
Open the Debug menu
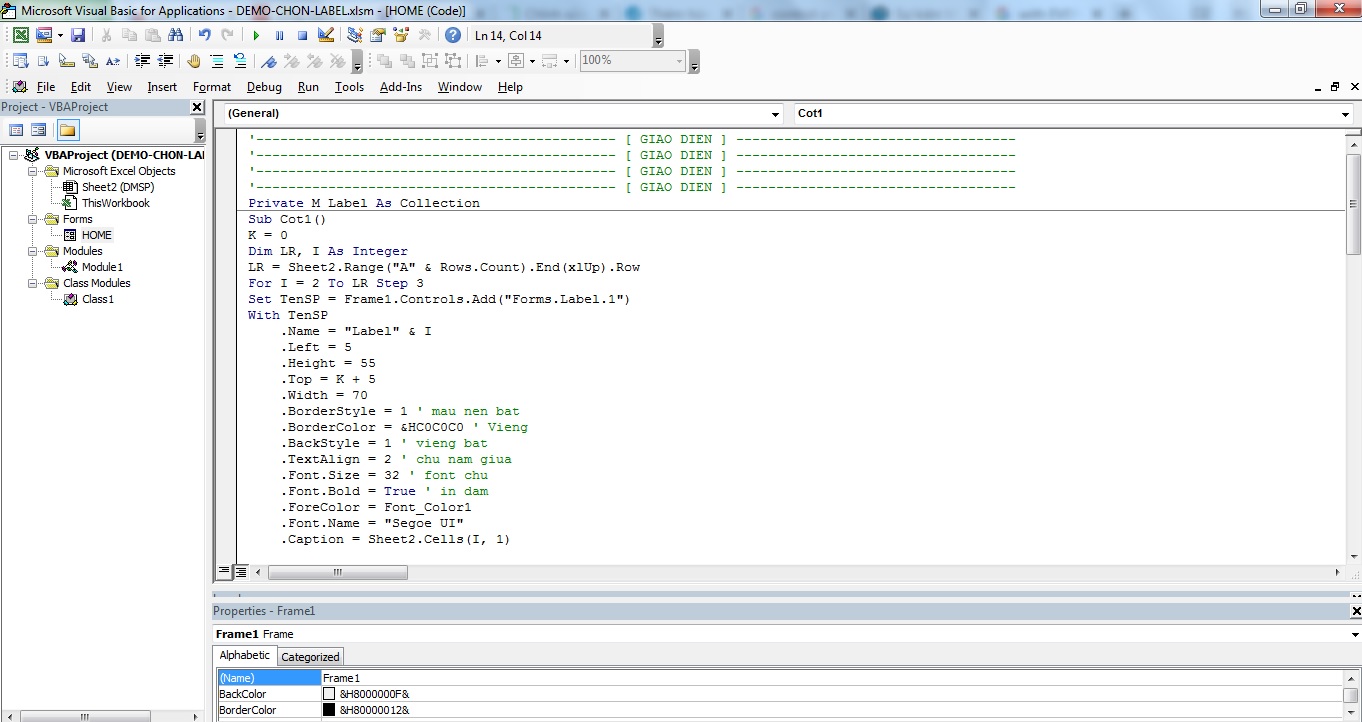coord(265,87)
